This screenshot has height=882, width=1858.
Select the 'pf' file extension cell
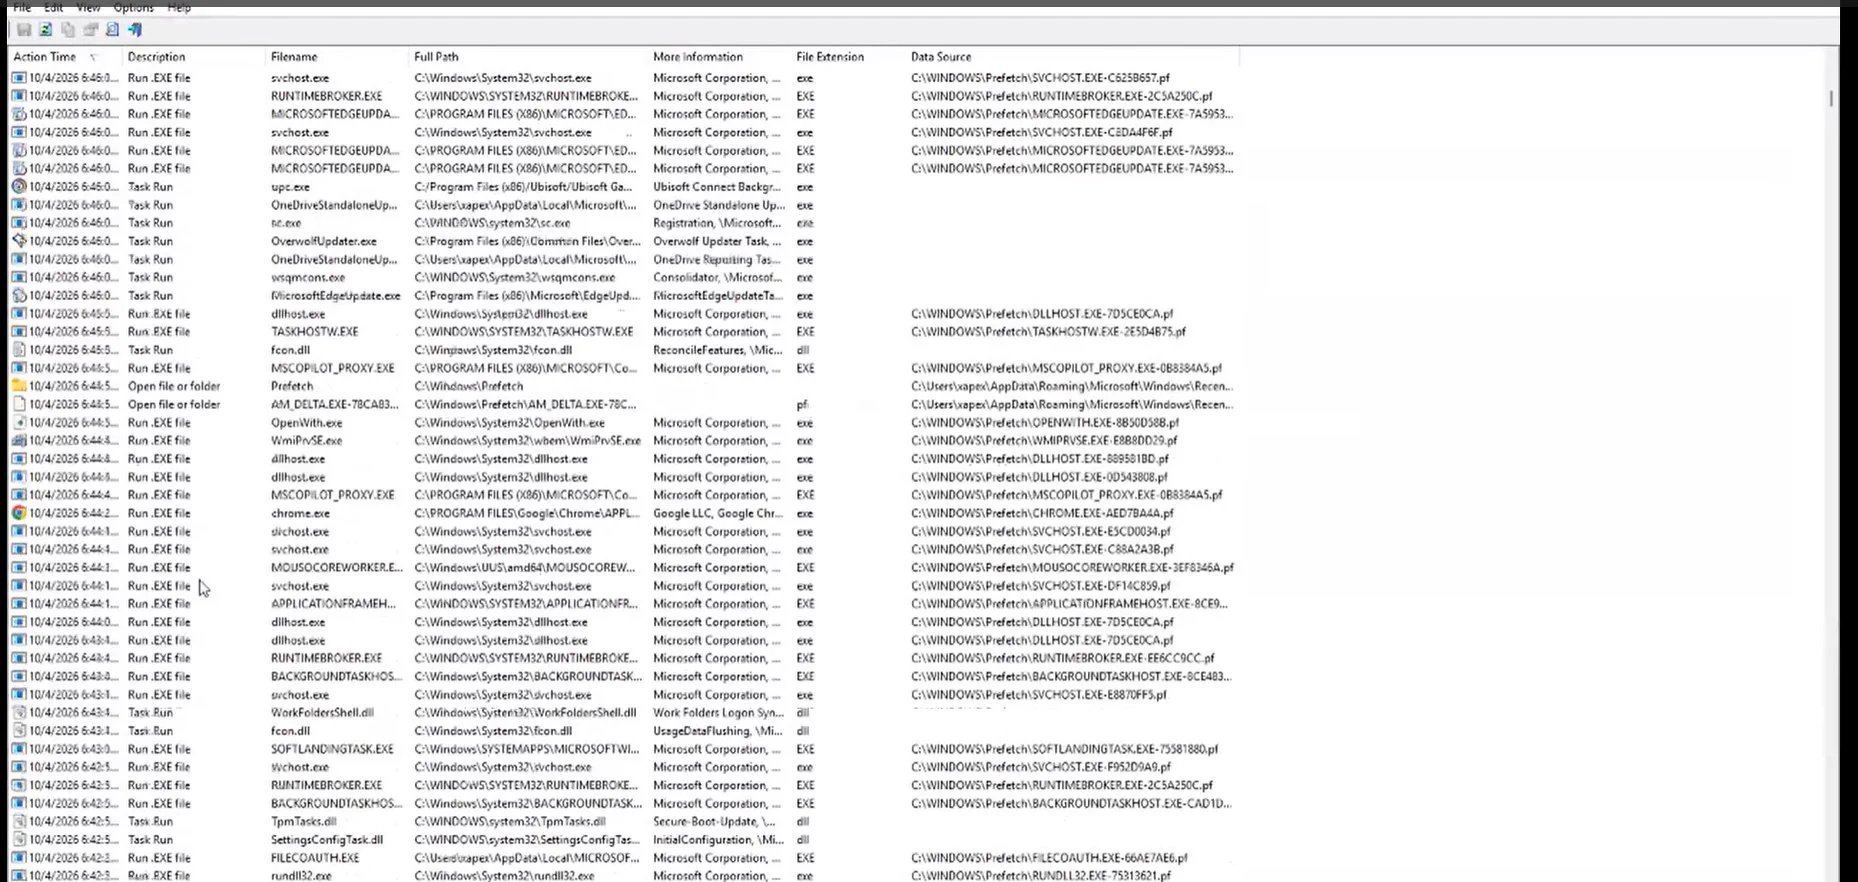coord(802,404)
